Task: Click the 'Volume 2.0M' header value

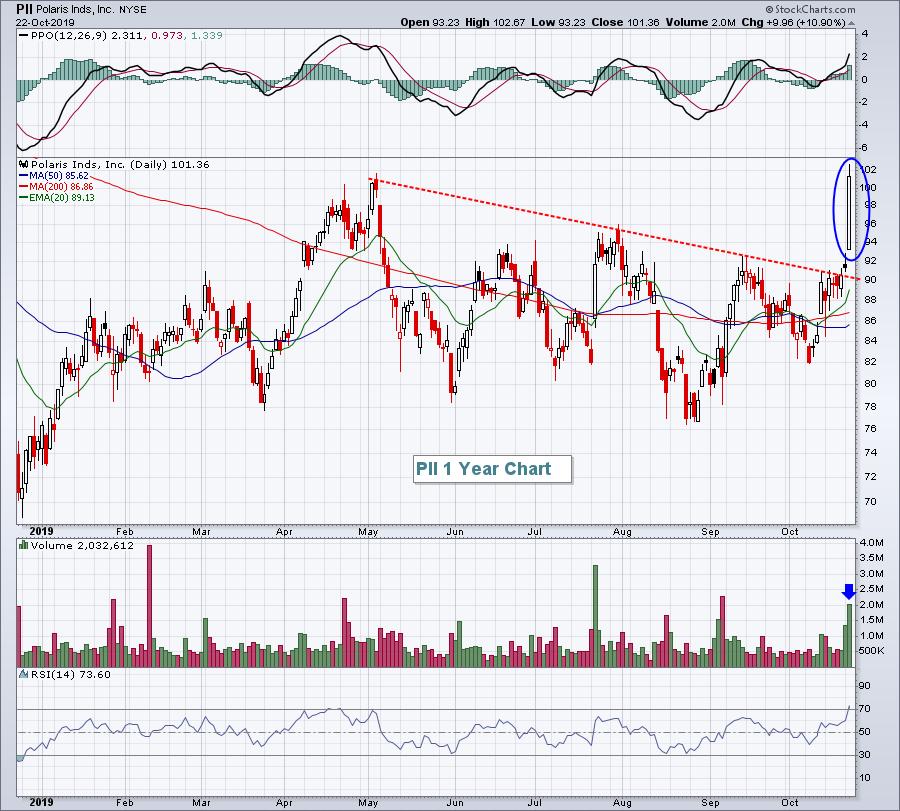Action: (x=700, y=22)
